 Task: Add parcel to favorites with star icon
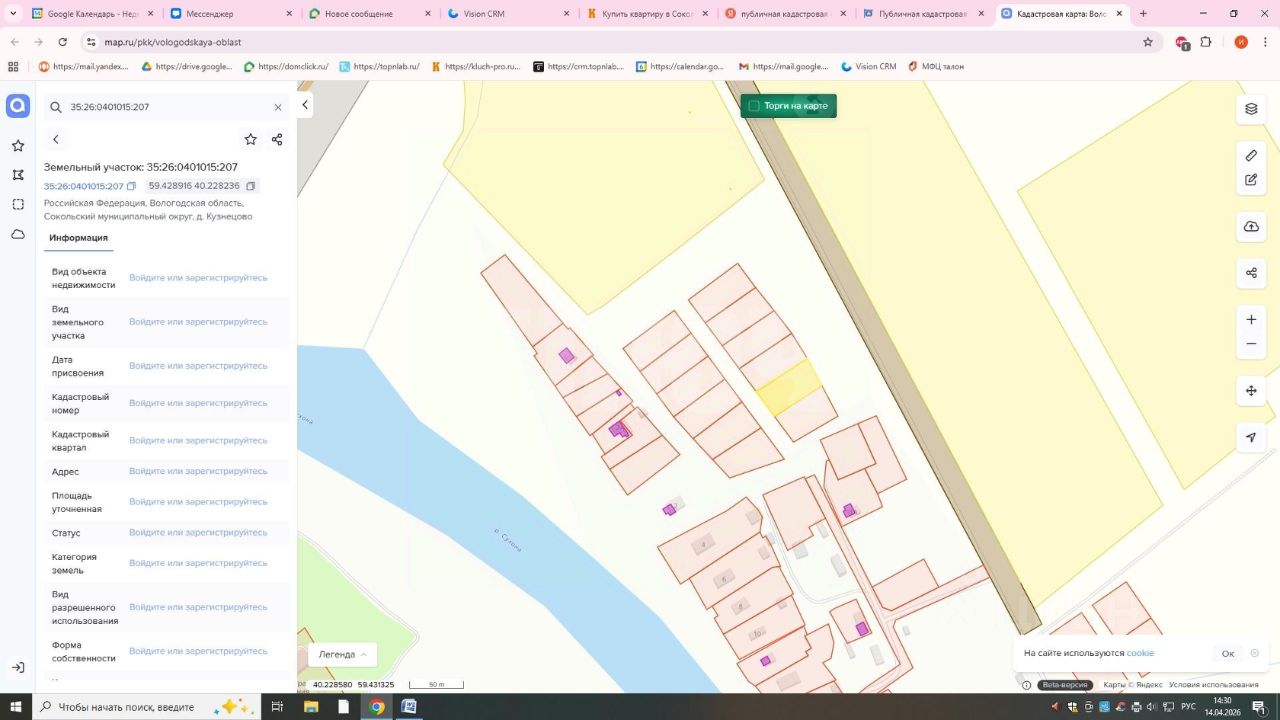pos(251,139)
